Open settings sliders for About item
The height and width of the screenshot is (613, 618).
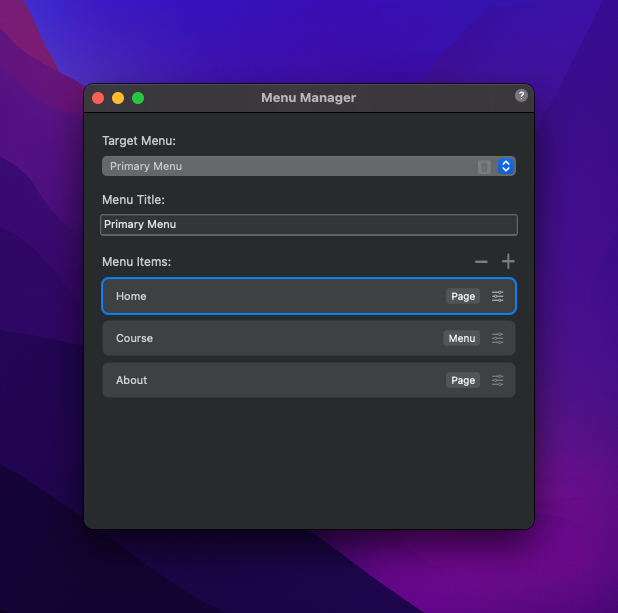(x=498, y=381)
